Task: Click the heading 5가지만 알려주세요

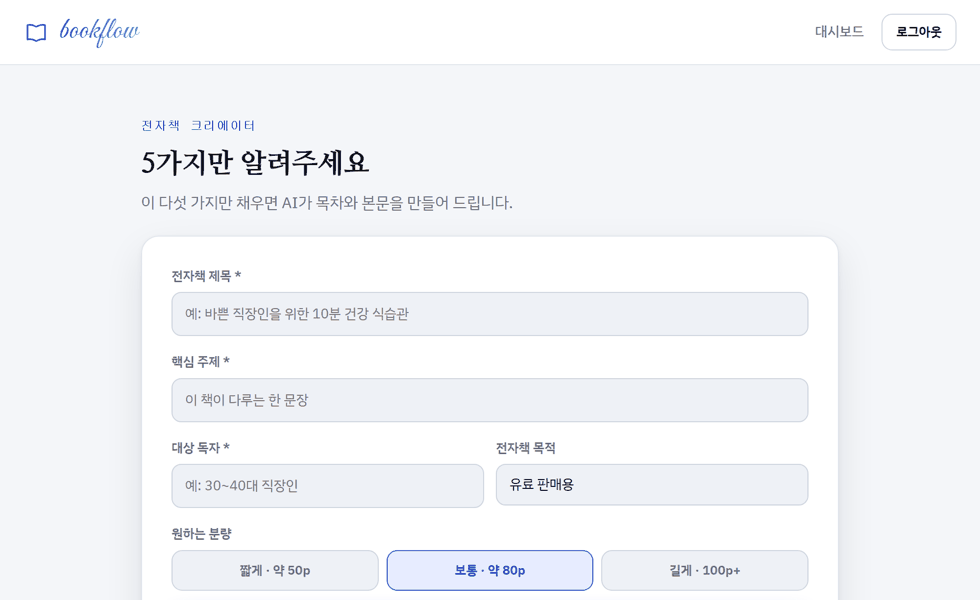Action: tap(255, 162)
